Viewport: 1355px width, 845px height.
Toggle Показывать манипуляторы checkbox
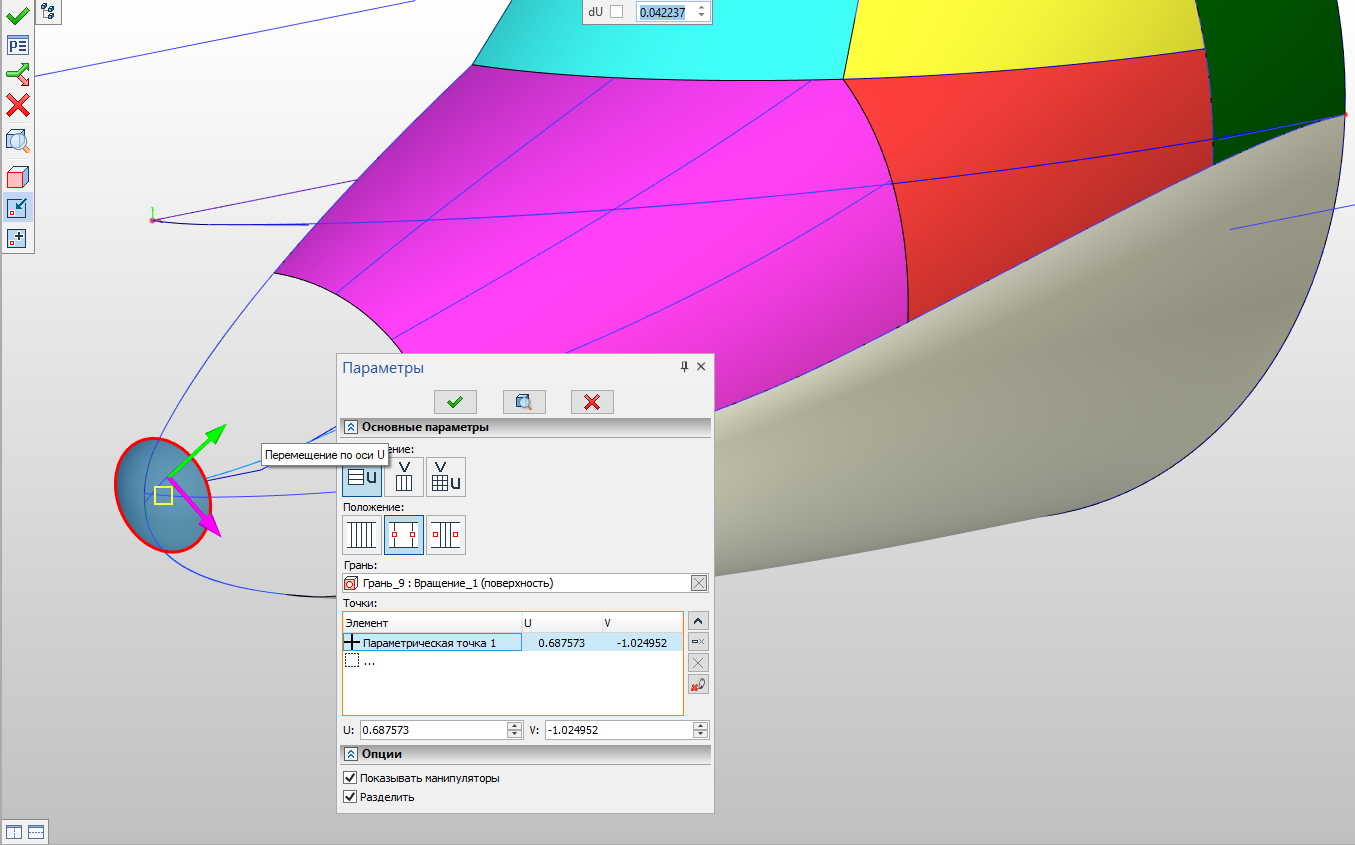[x=350, y=778]
